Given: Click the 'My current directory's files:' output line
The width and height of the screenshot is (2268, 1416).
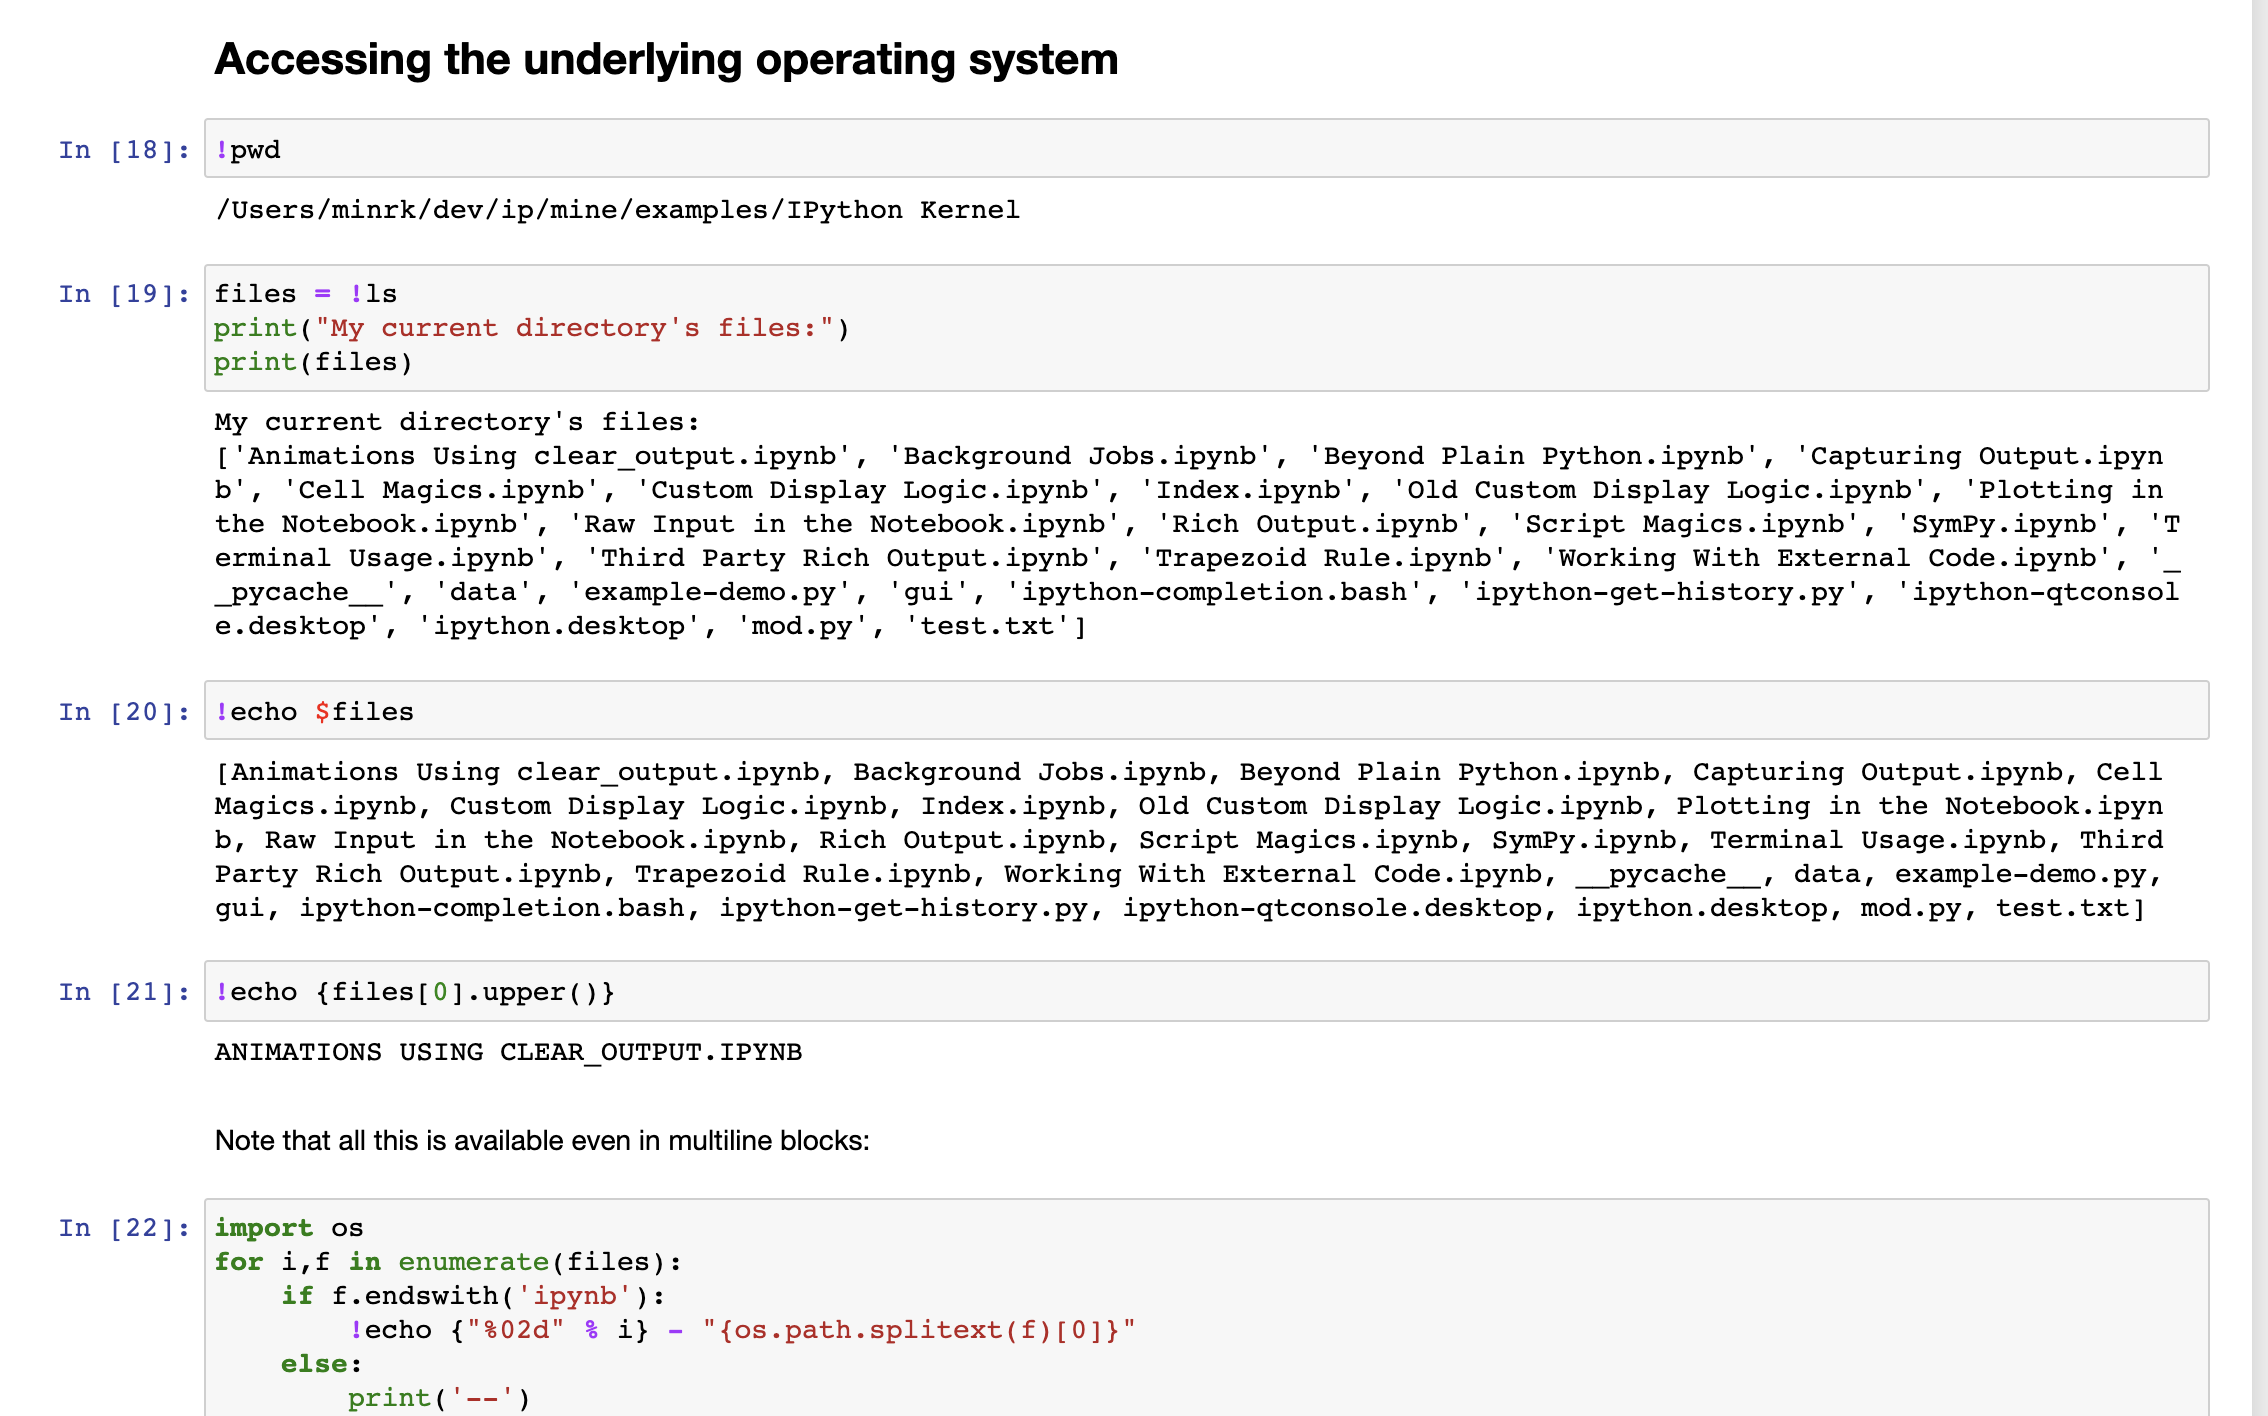Looking at the screenshot, I should [x=457, y=422].
